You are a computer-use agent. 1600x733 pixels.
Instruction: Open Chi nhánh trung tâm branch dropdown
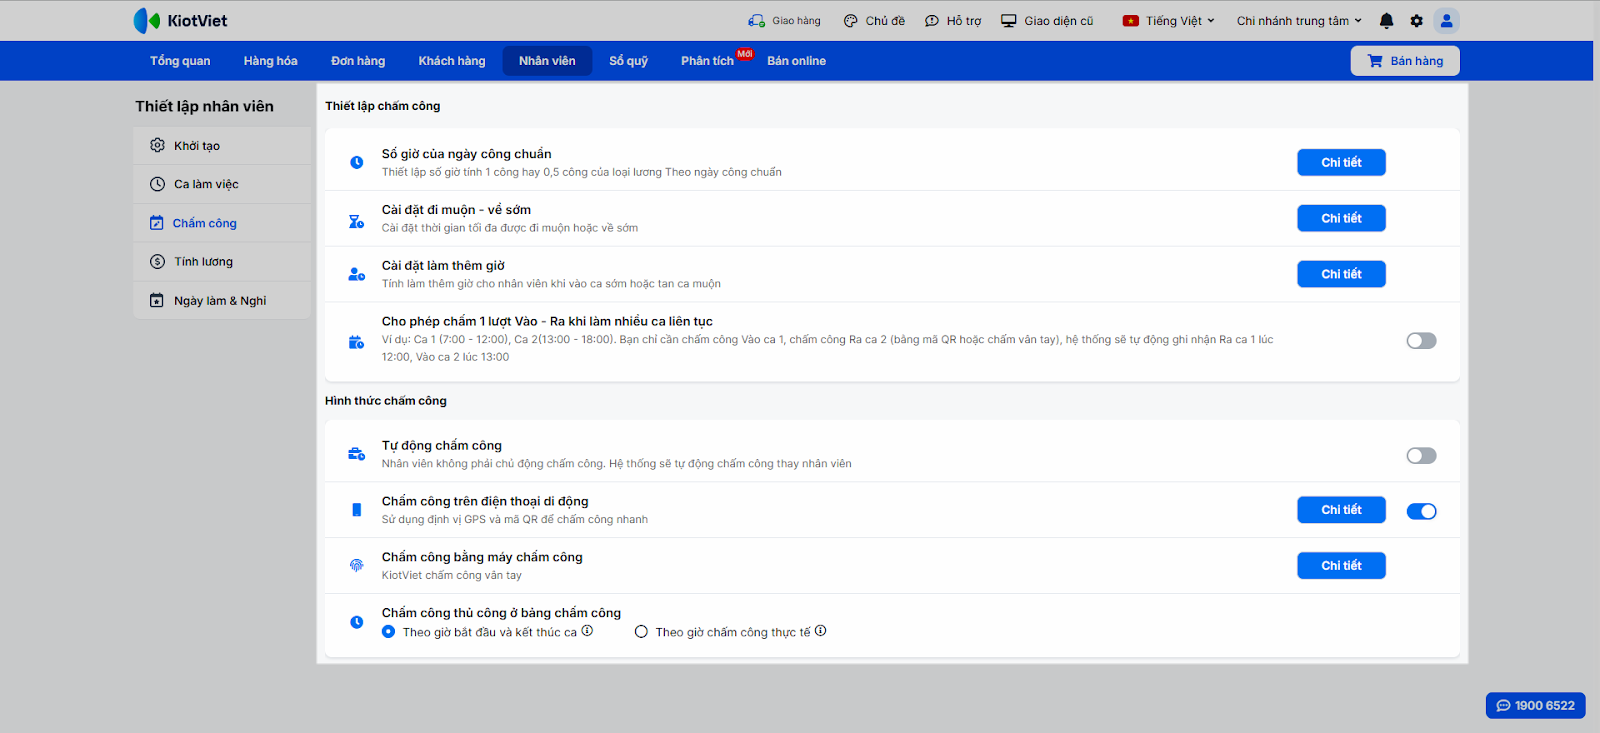click(x=1299, y=21)
